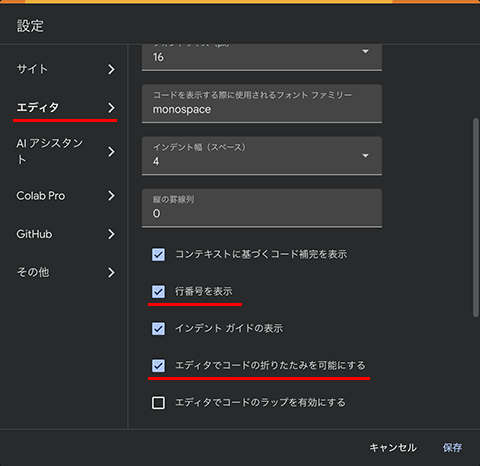Click the chevron next to エディタ
Image resolution: width=480 pixels, height=466 pixels.
tap(111, 108)
